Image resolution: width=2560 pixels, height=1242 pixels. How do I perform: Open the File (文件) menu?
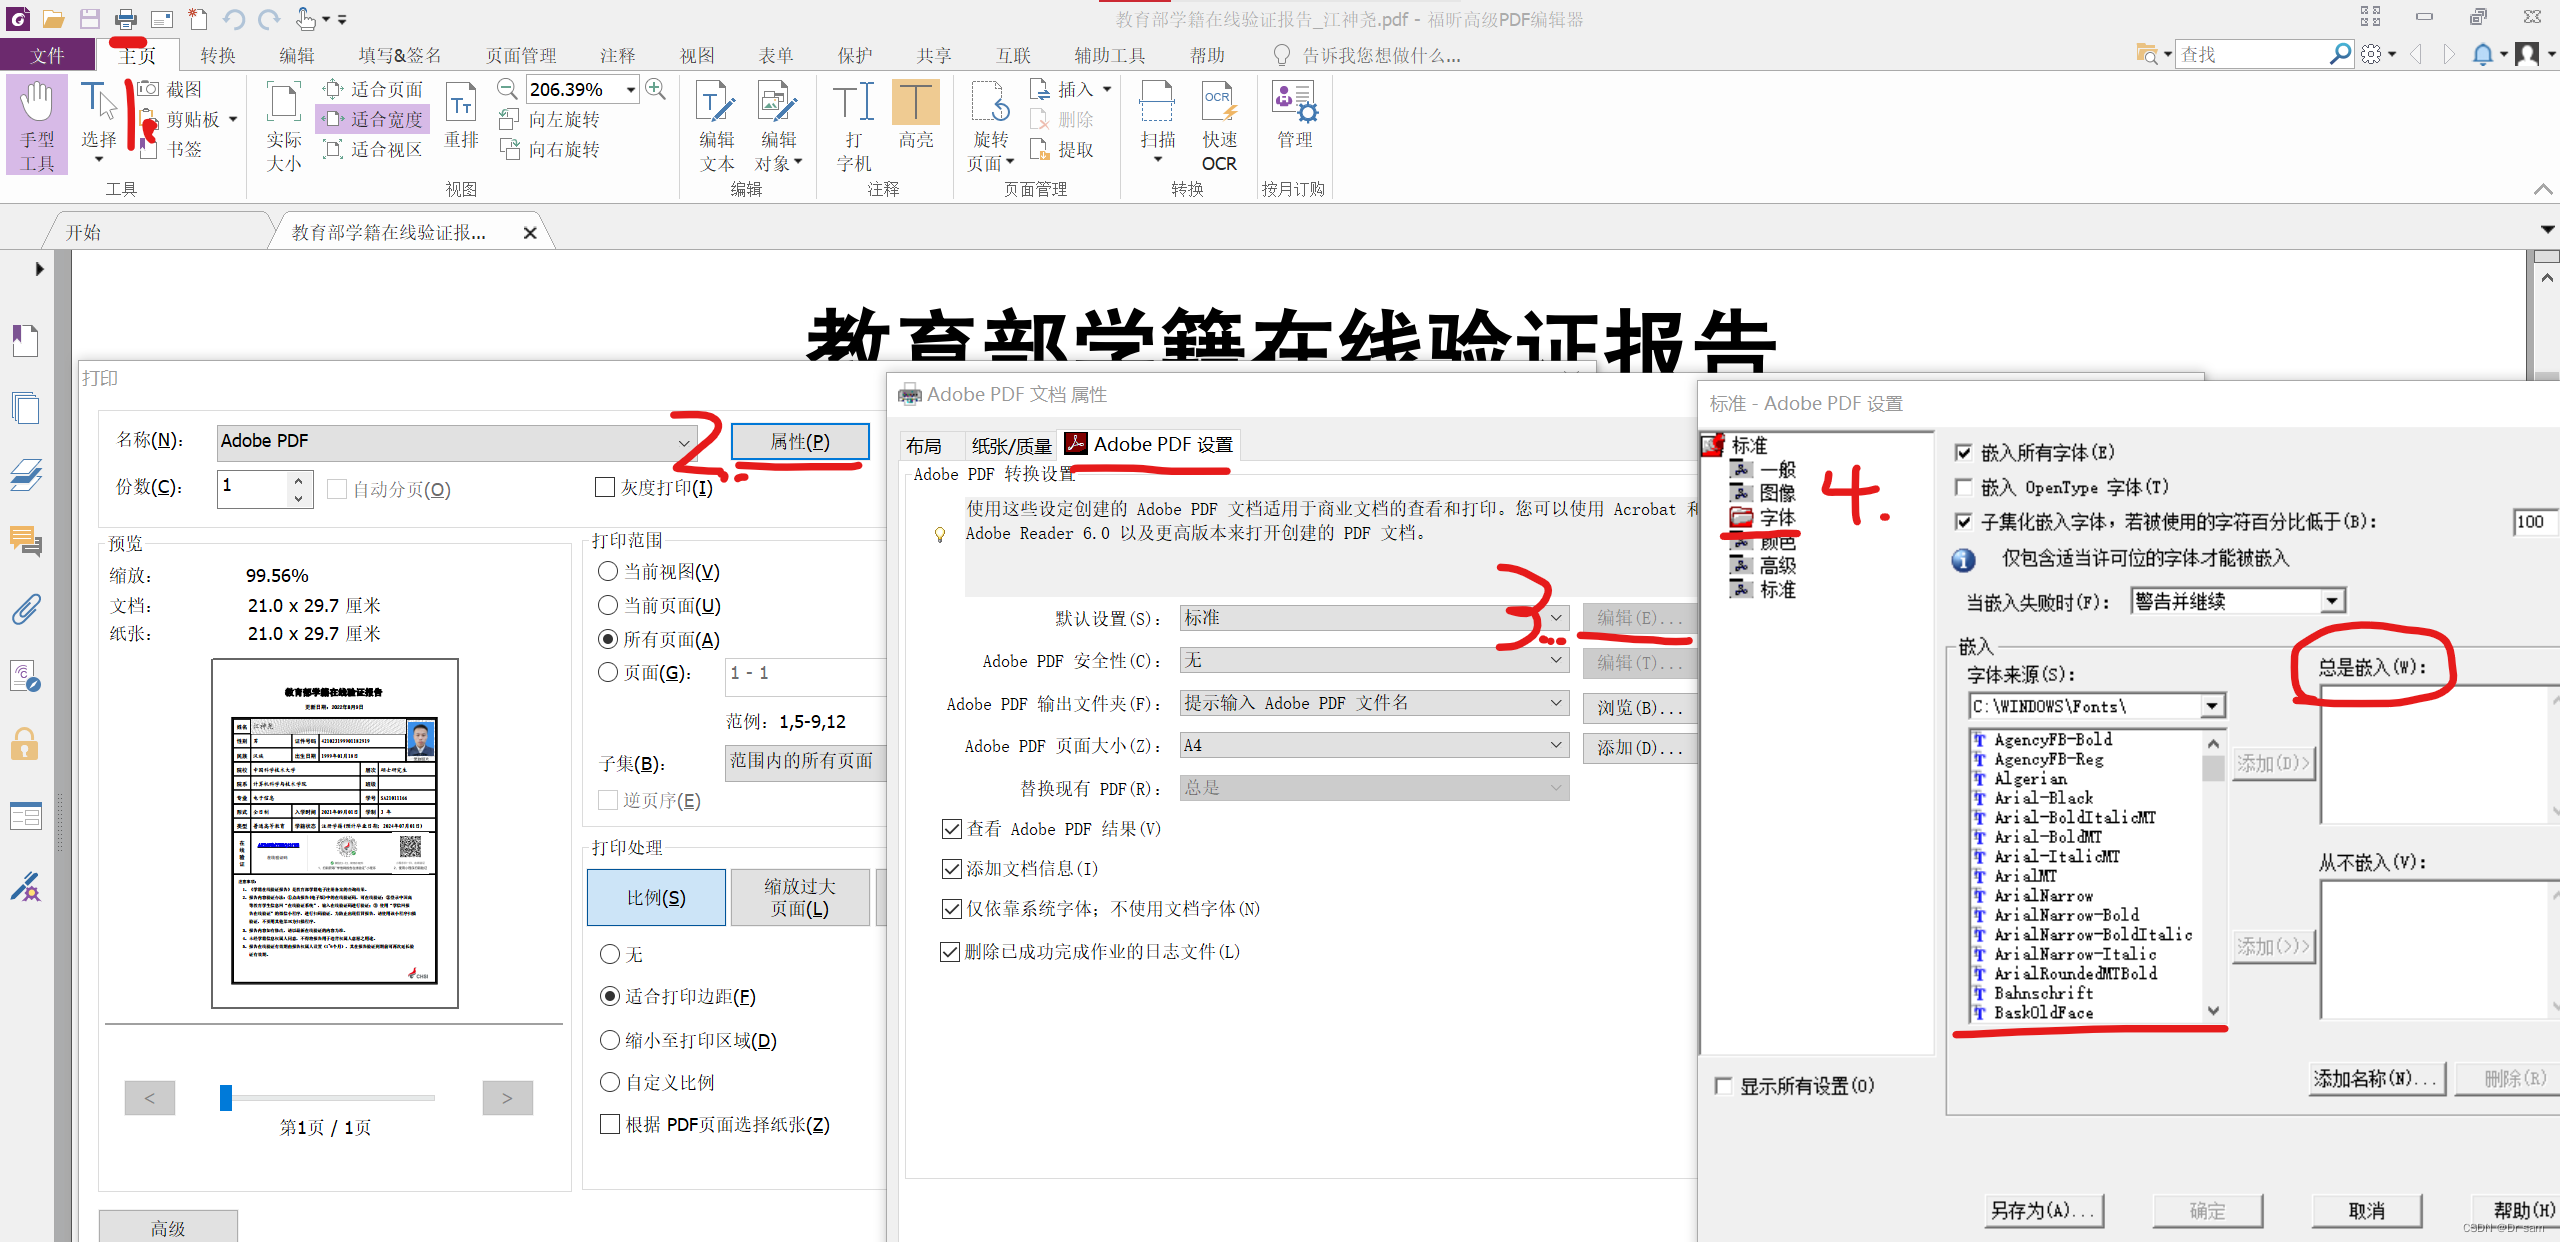47,55
